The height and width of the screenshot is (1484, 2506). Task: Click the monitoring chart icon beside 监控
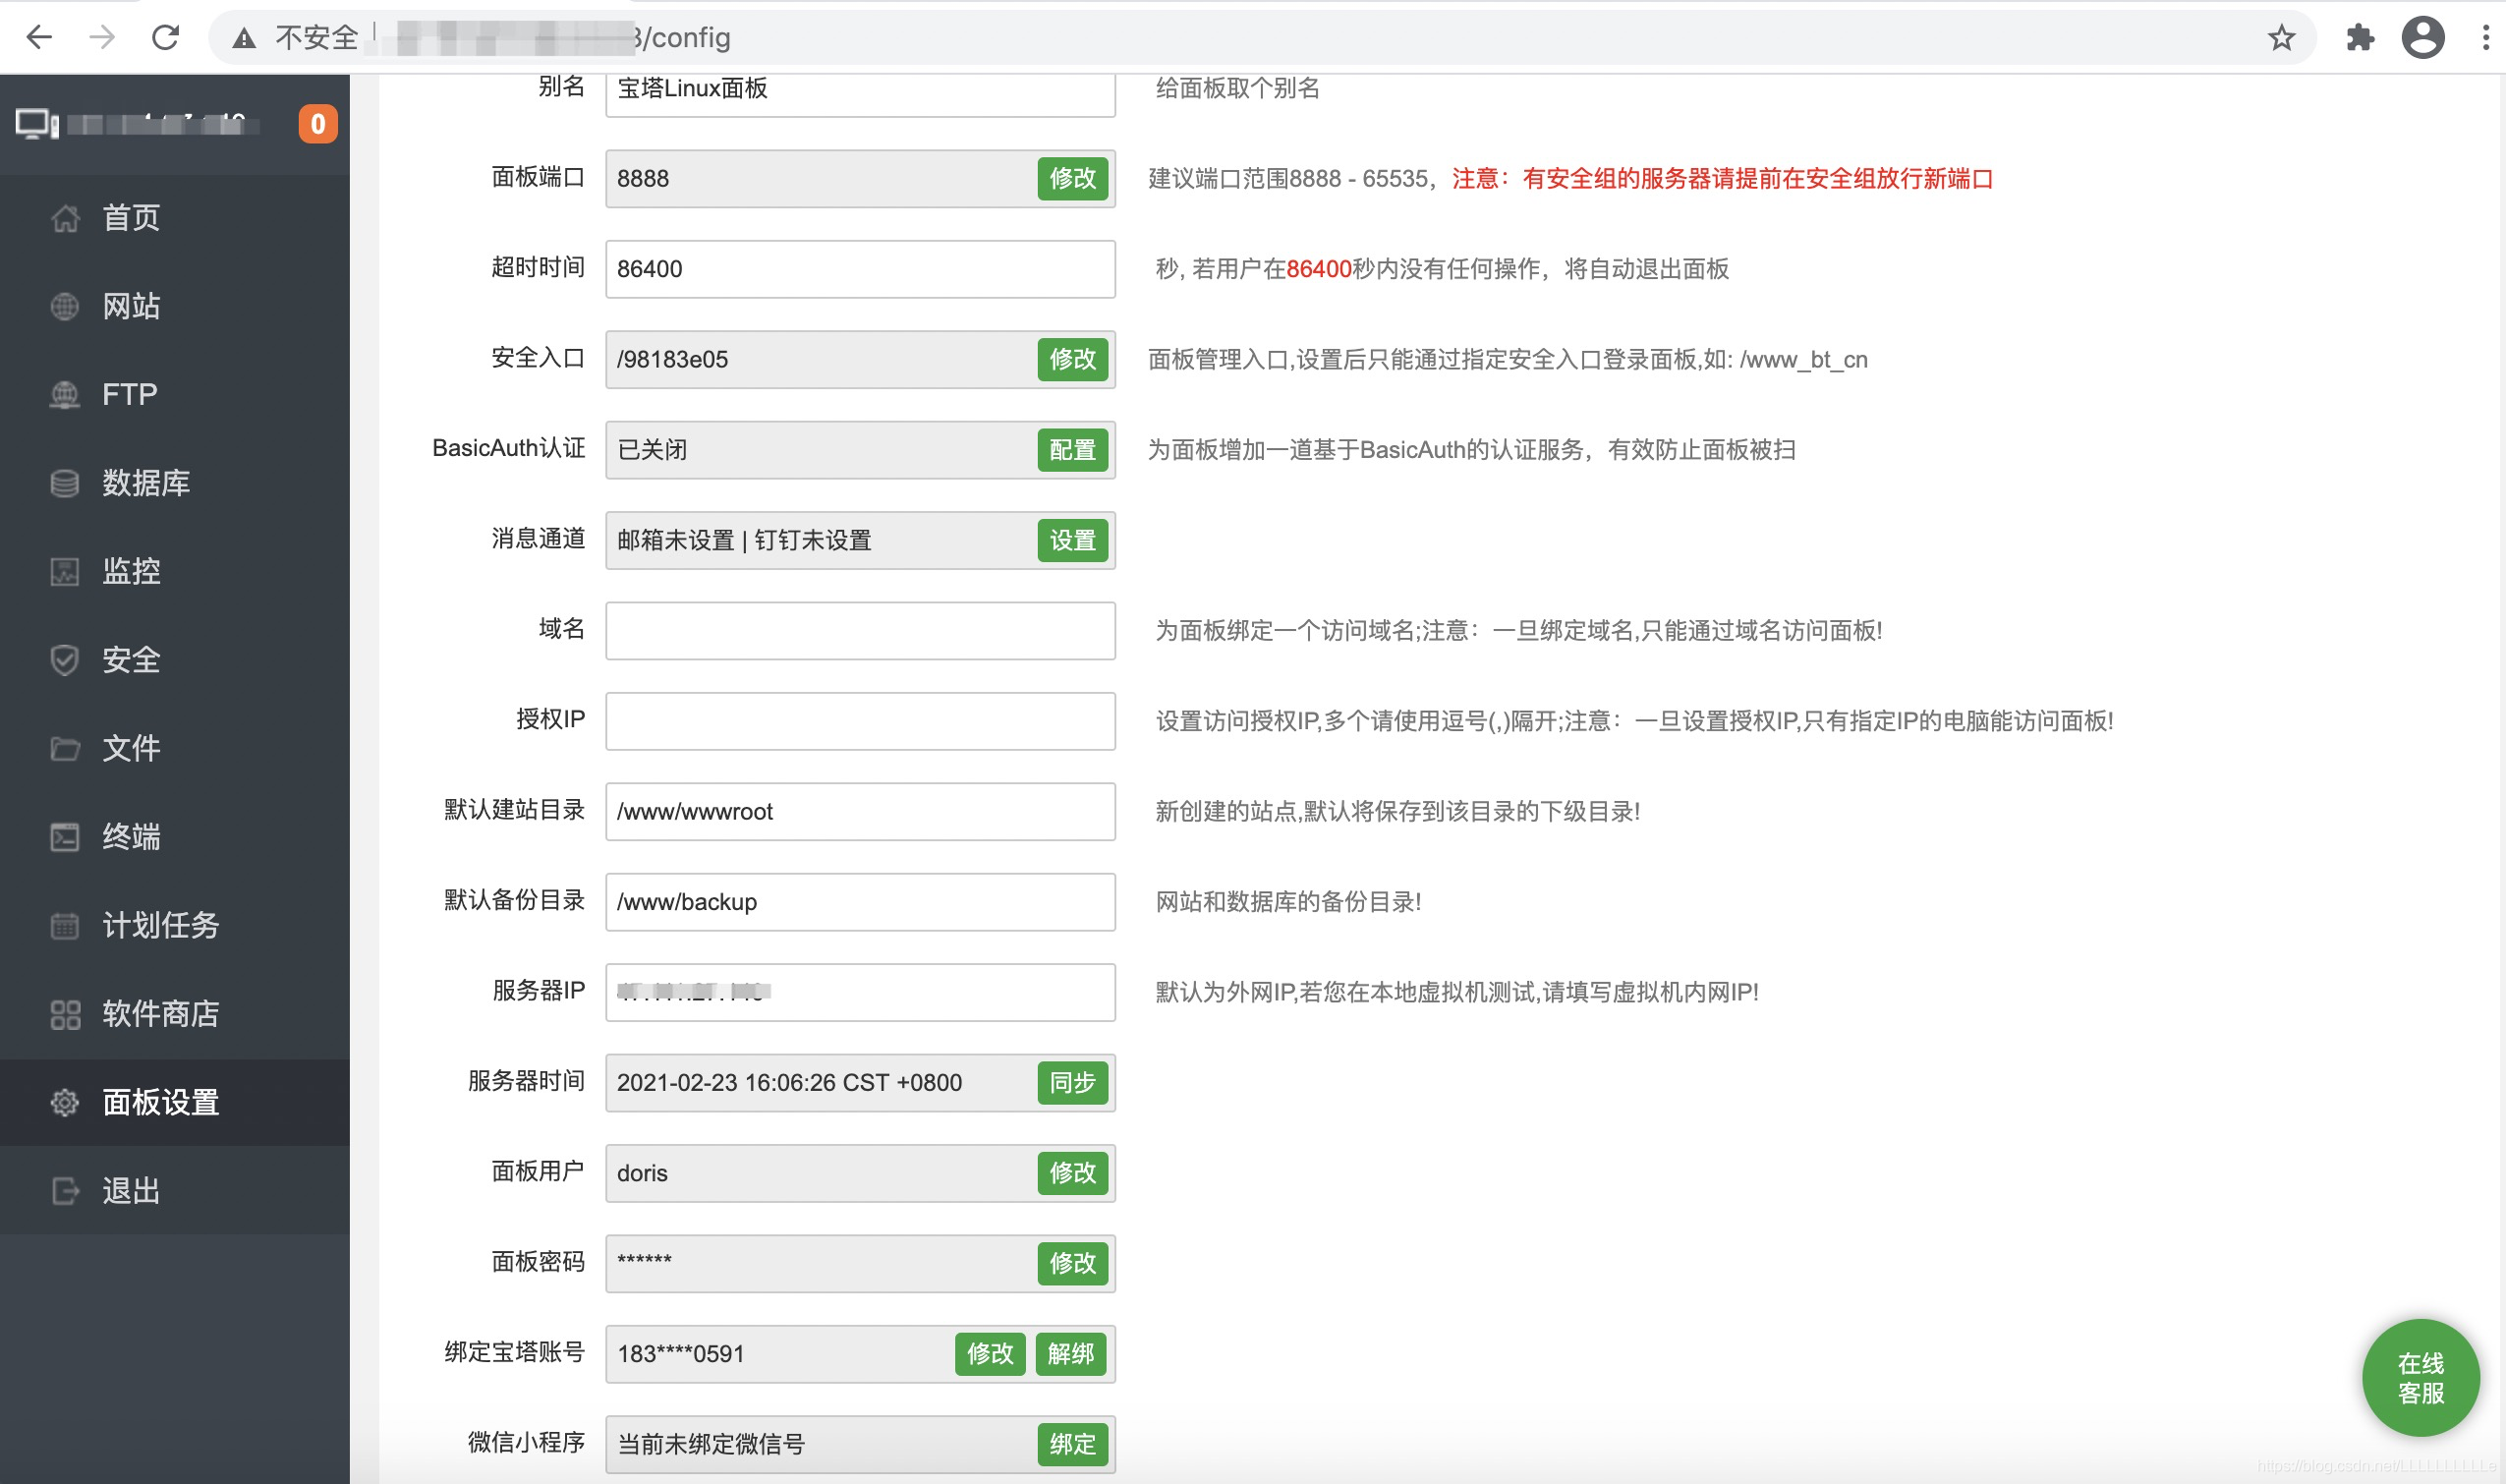[65, 571]
